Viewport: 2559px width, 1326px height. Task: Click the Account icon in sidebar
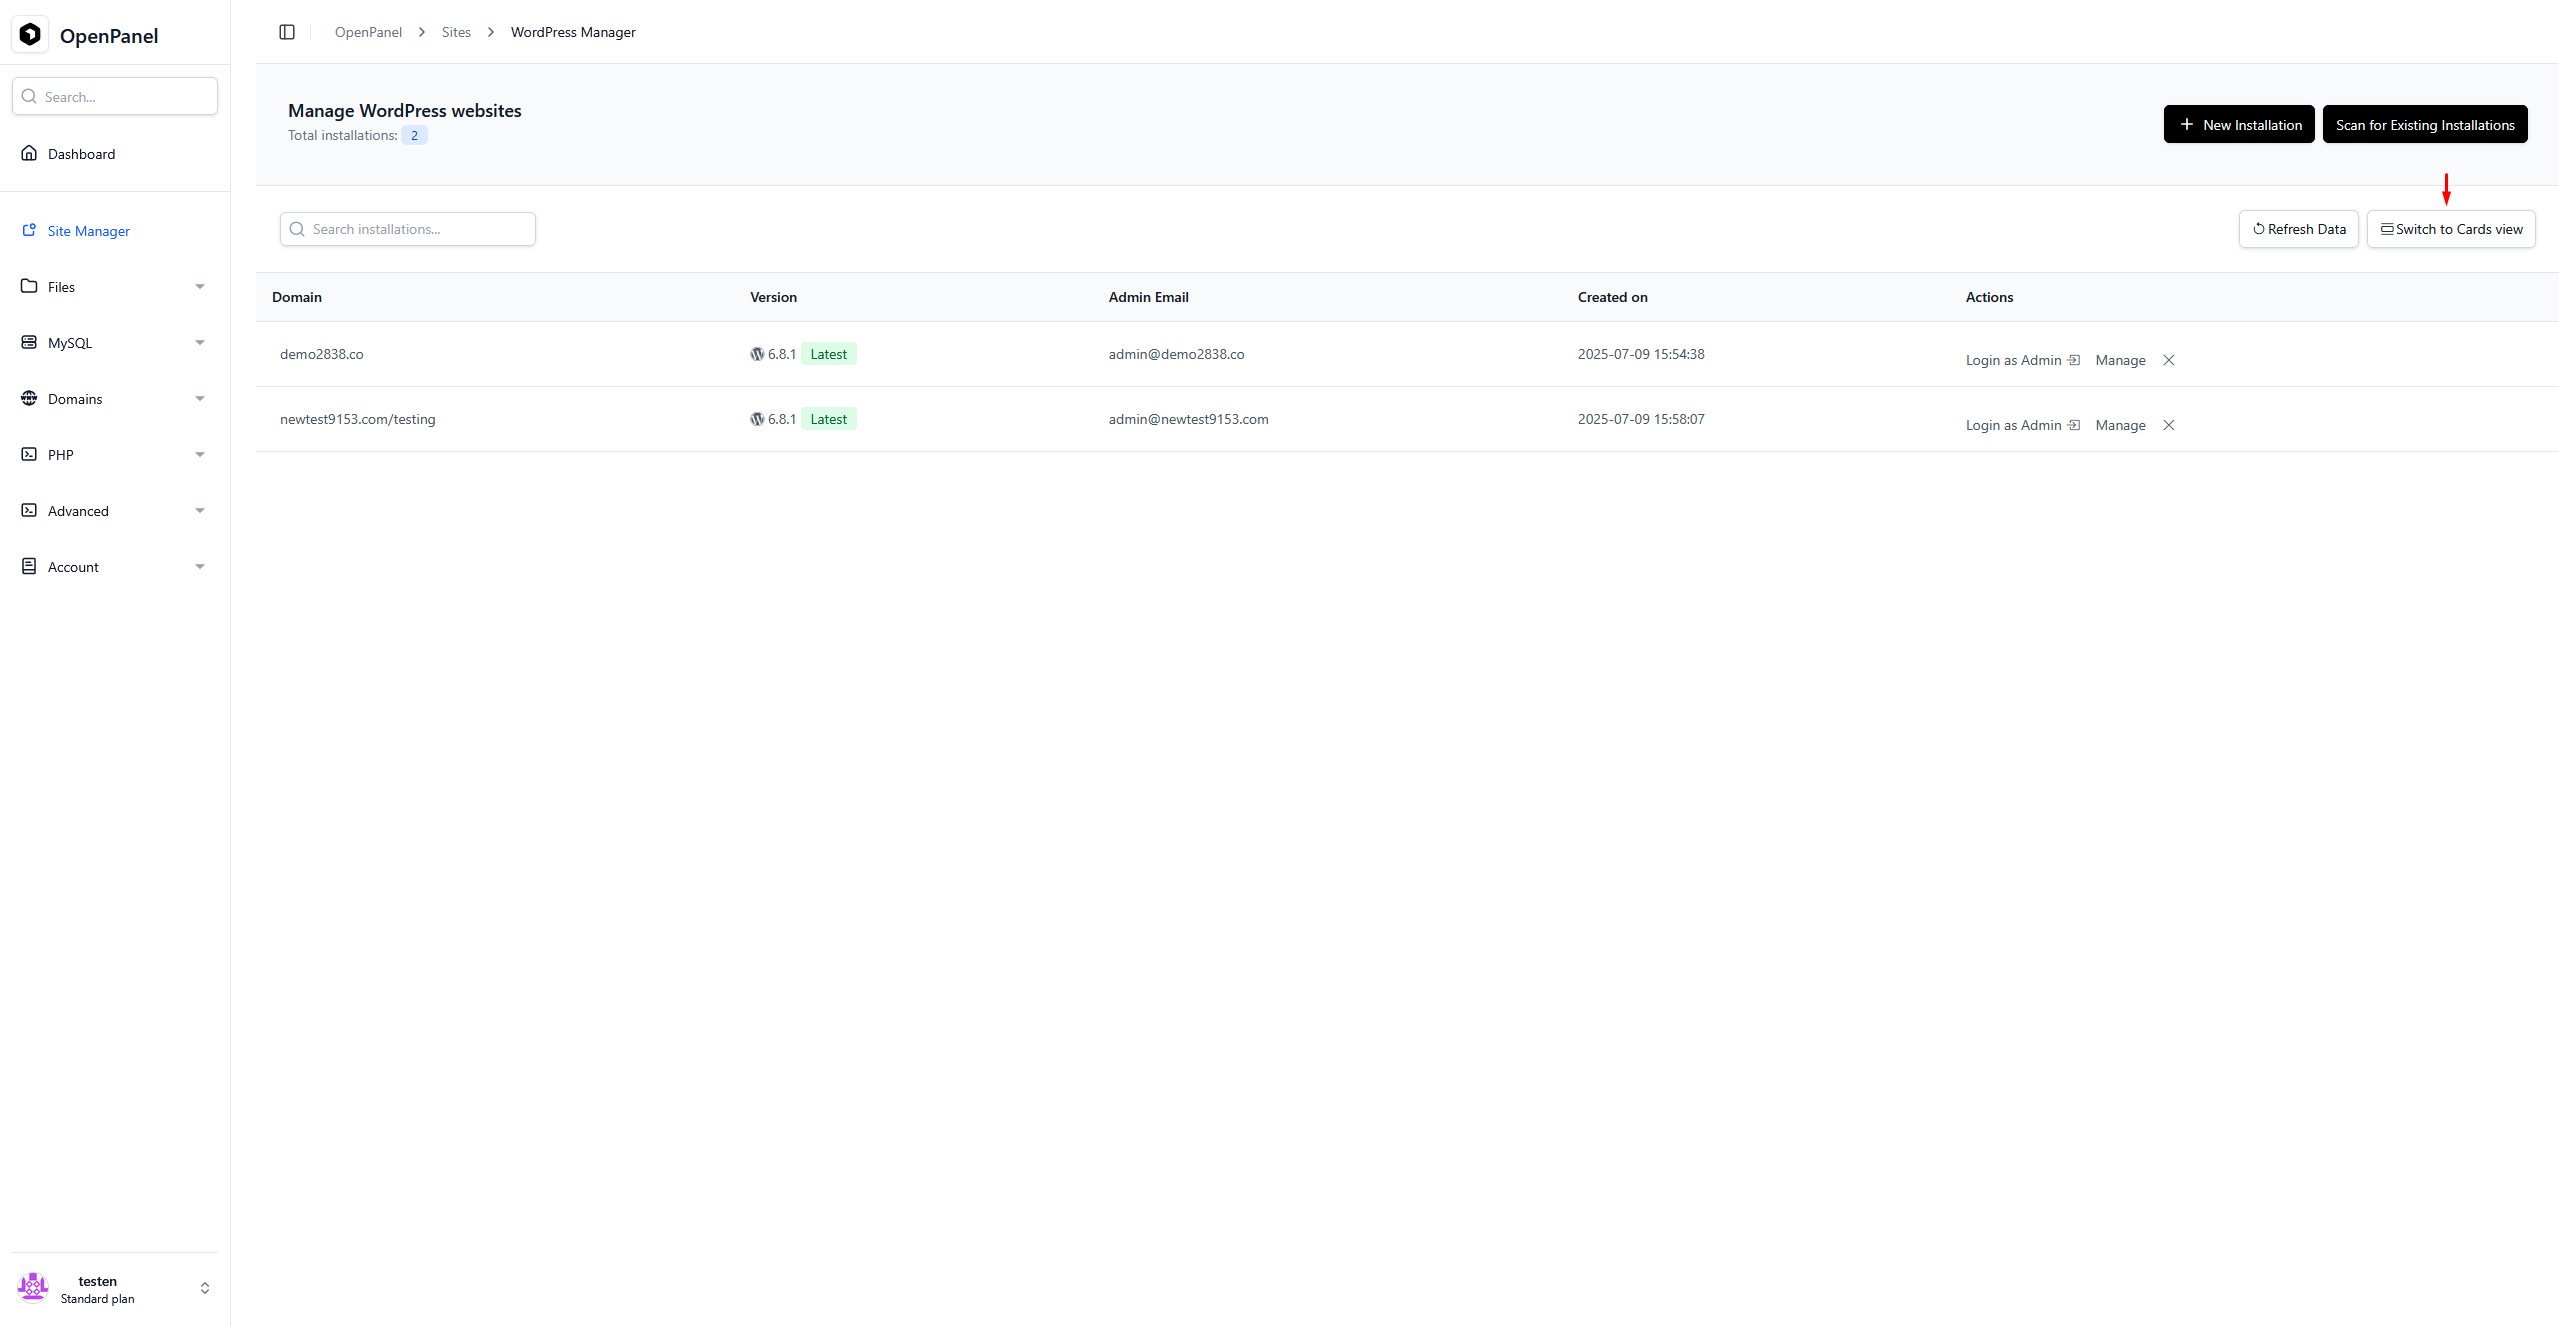click(29, 566)
